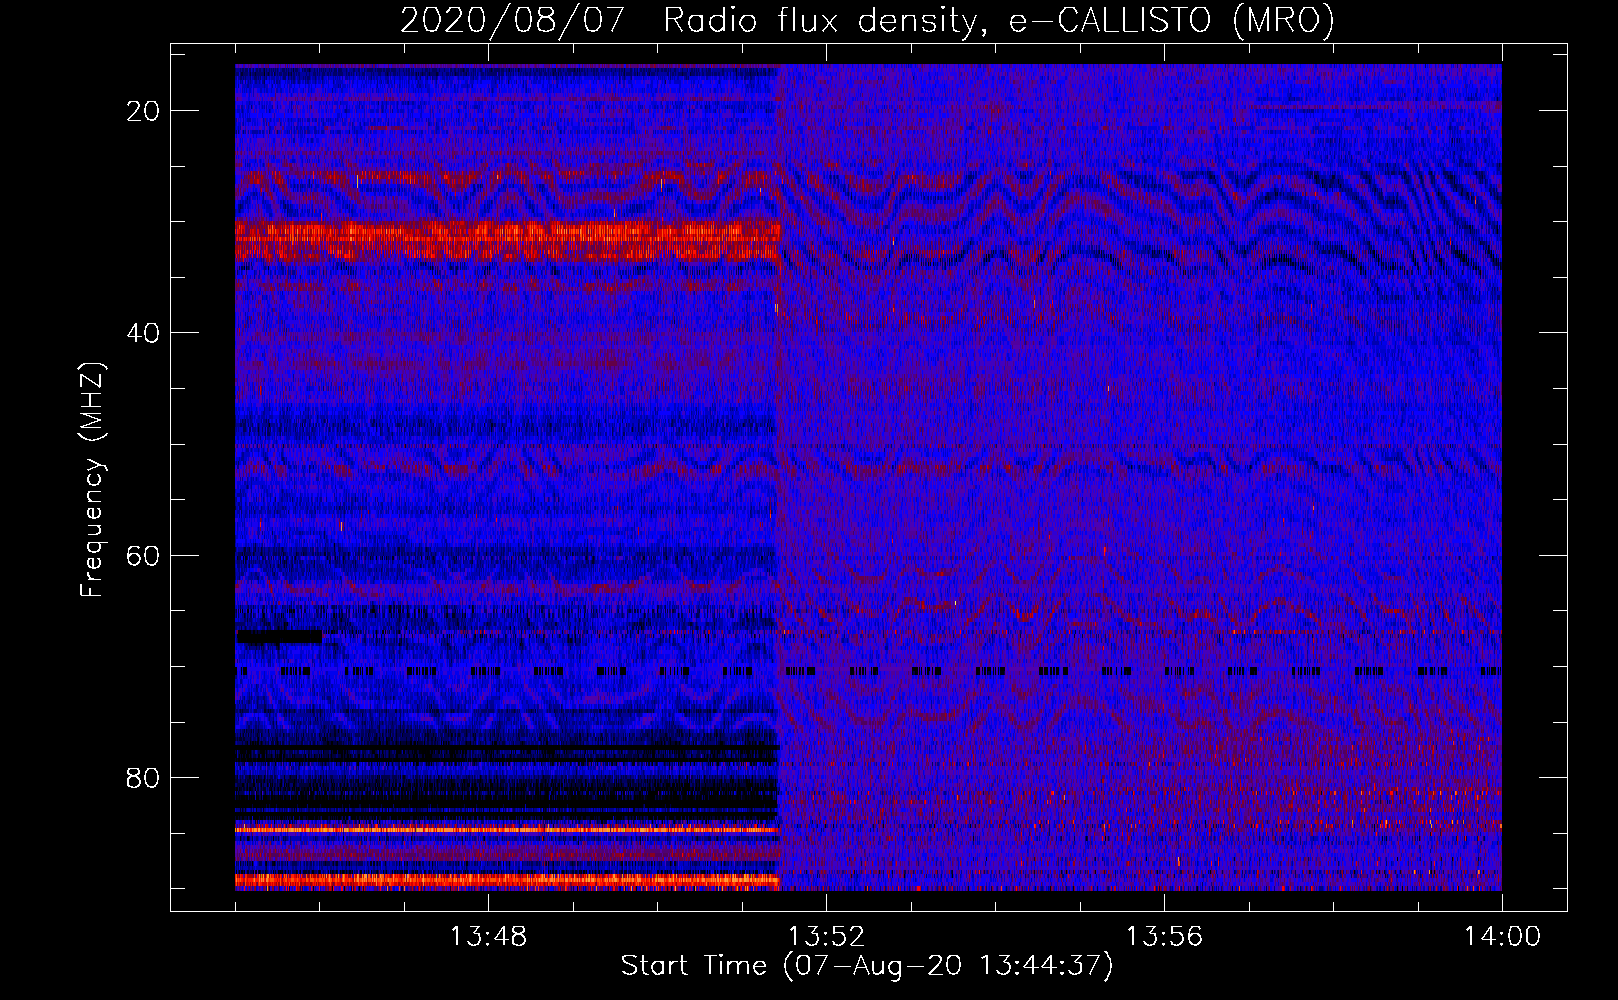Click the 'Frequency (MHZ)' axis label
1618x1000 pixels.
point(92,480)
